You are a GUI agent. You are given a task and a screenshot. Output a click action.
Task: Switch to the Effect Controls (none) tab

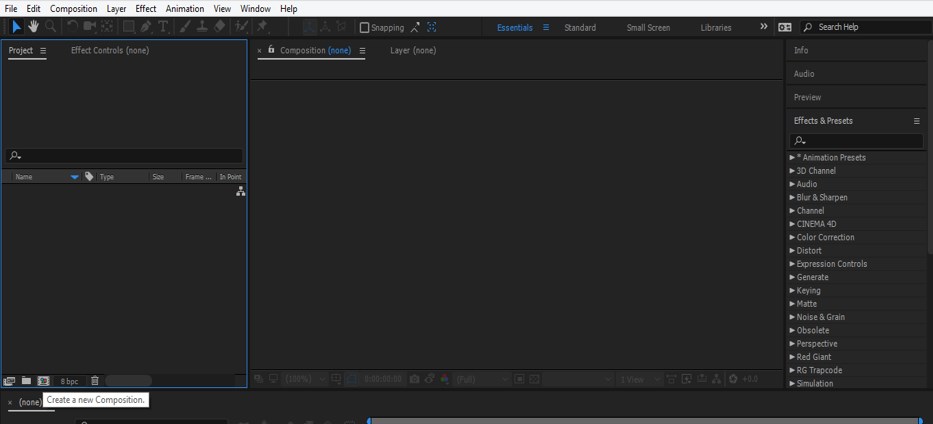110,51
